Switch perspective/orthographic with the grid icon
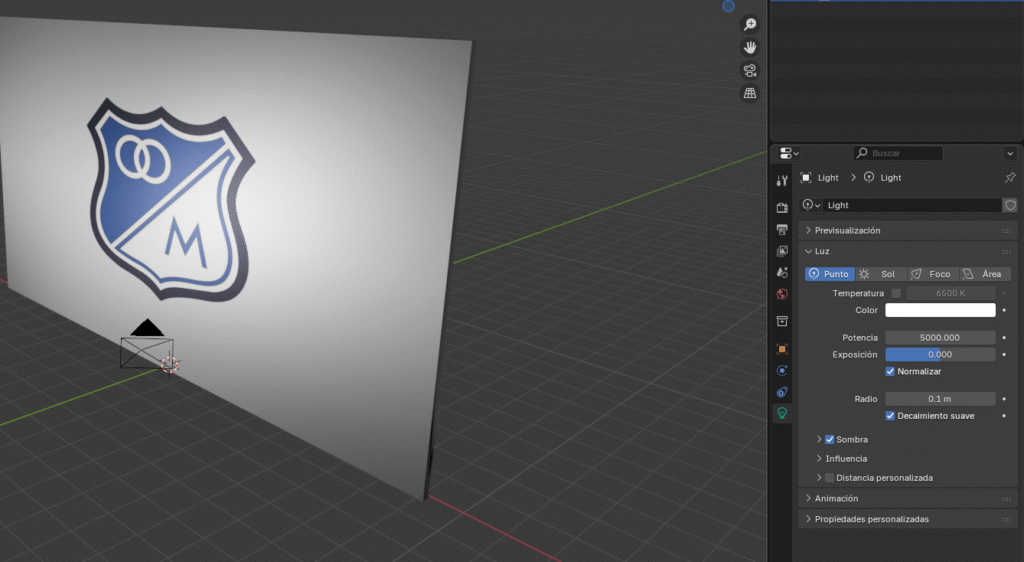The height and width of the screenshot is (562, 1024). tap(749, 93)
